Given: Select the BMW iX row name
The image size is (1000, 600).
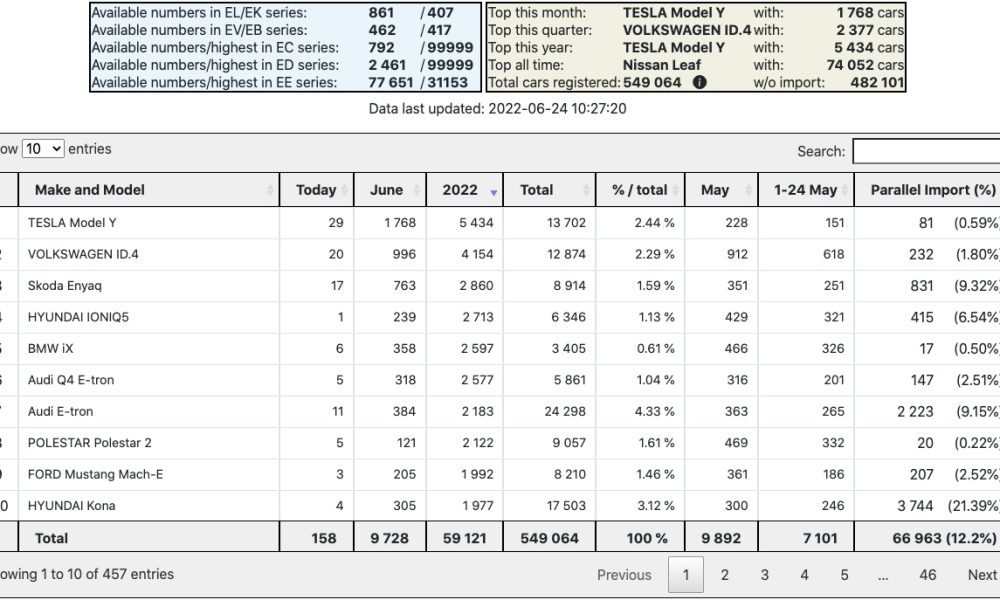Looking at the screenshot, I should [x=50, y=349].
